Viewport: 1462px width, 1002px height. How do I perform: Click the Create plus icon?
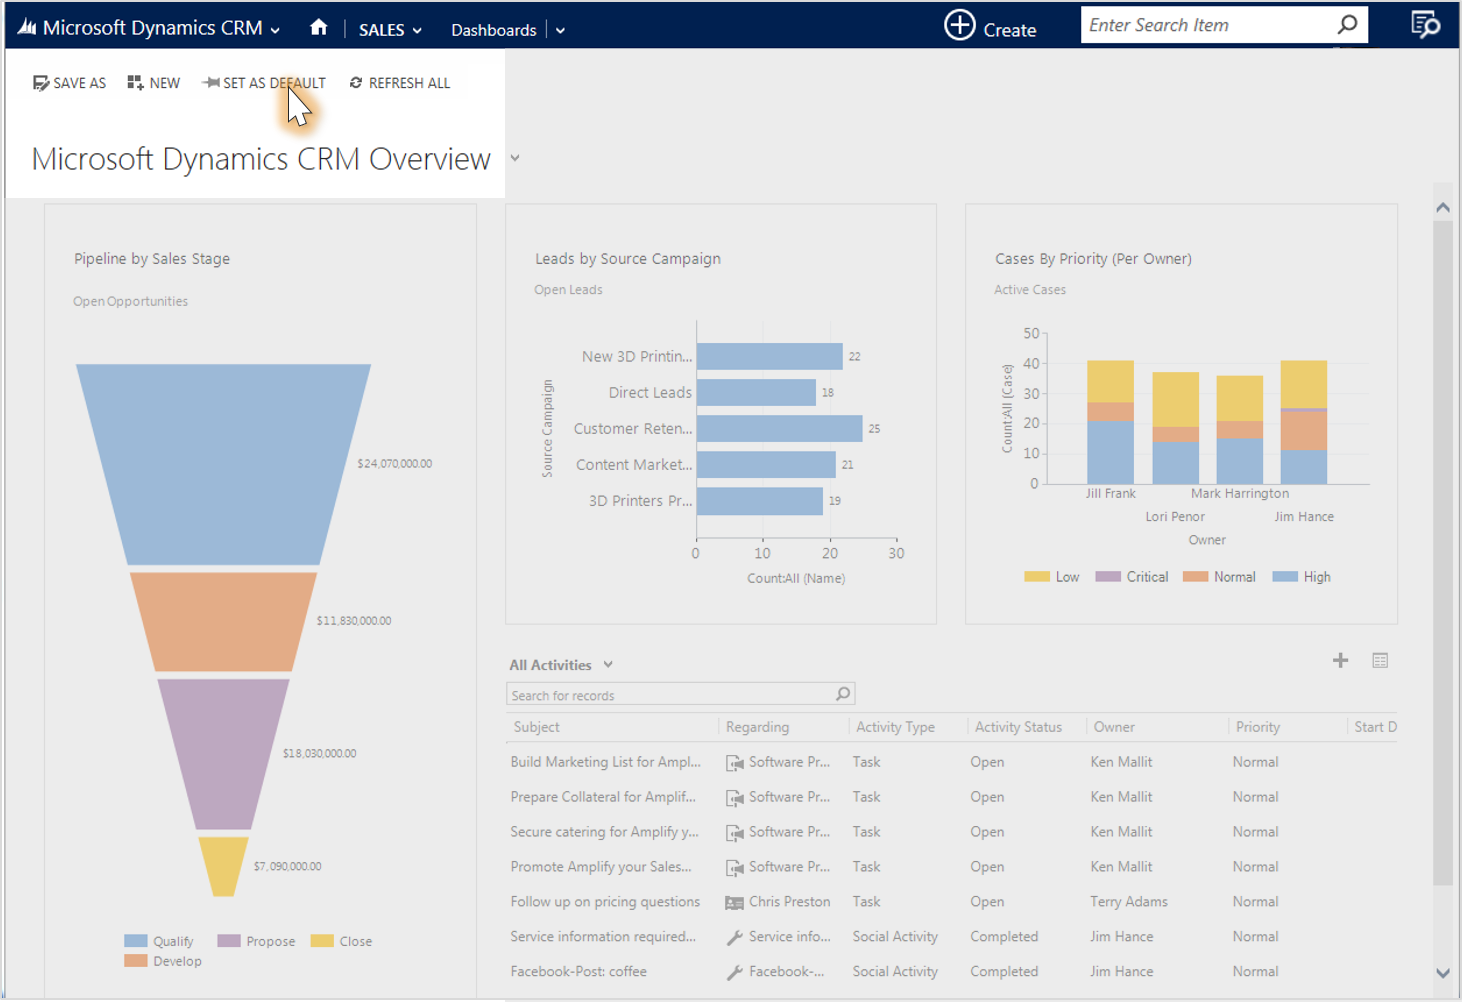click(959, 26)
